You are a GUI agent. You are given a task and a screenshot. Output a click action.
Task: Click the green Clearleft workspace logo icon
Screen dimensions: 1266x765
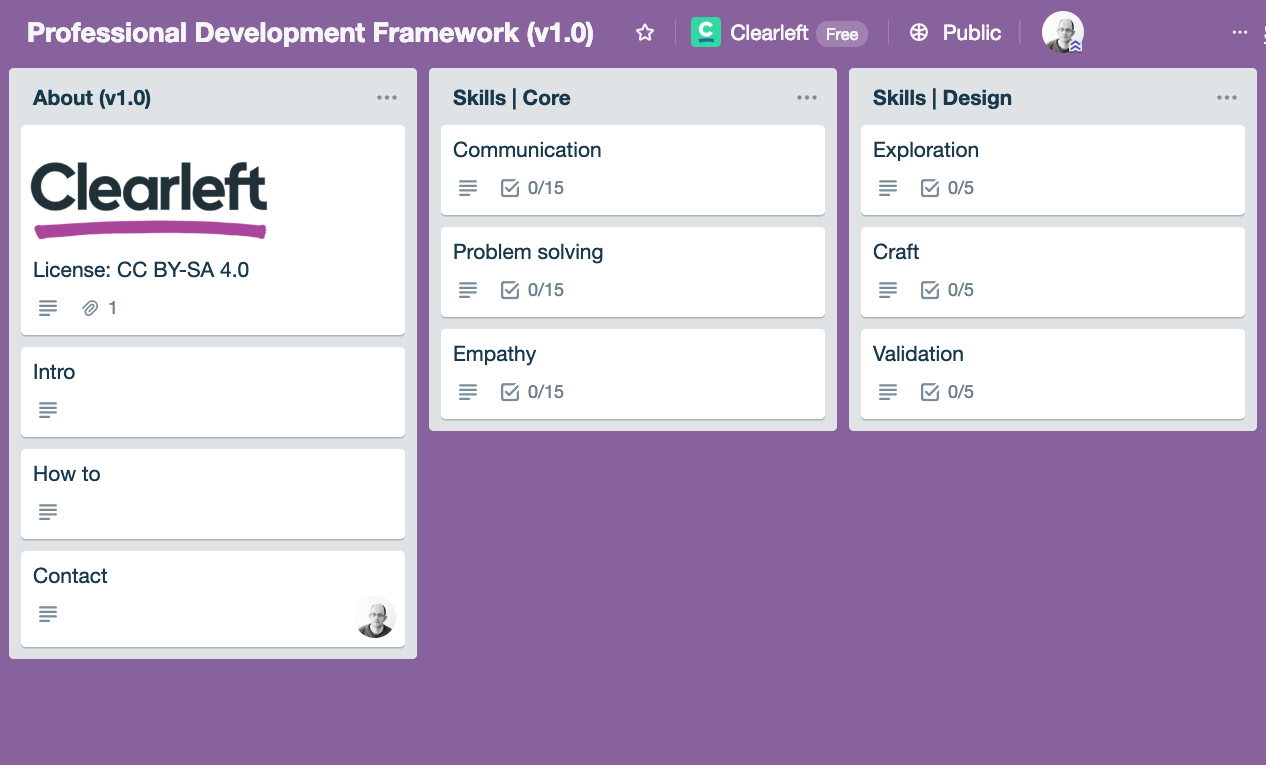point(706,33)
